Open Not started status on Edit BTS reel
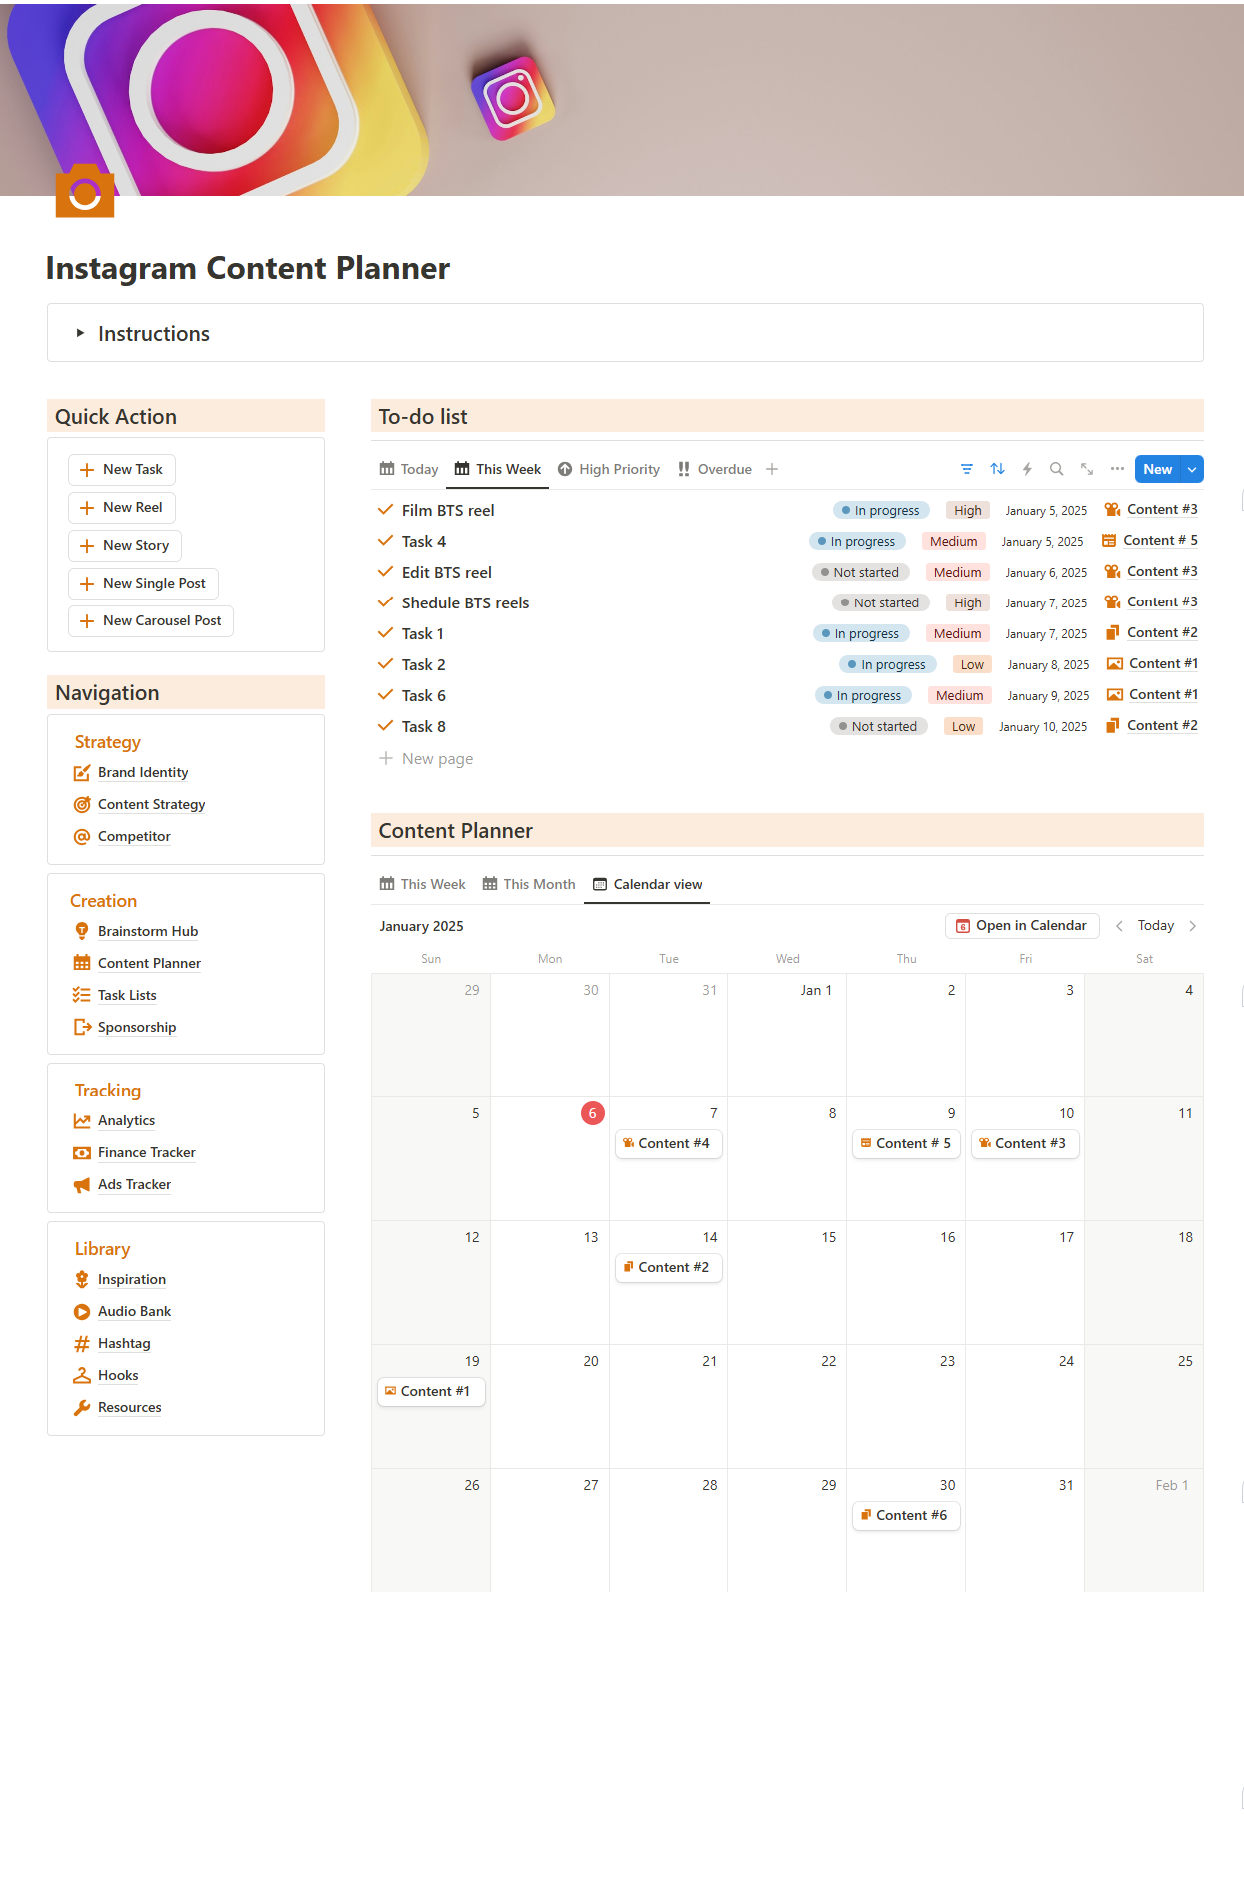 click(860, 572)
